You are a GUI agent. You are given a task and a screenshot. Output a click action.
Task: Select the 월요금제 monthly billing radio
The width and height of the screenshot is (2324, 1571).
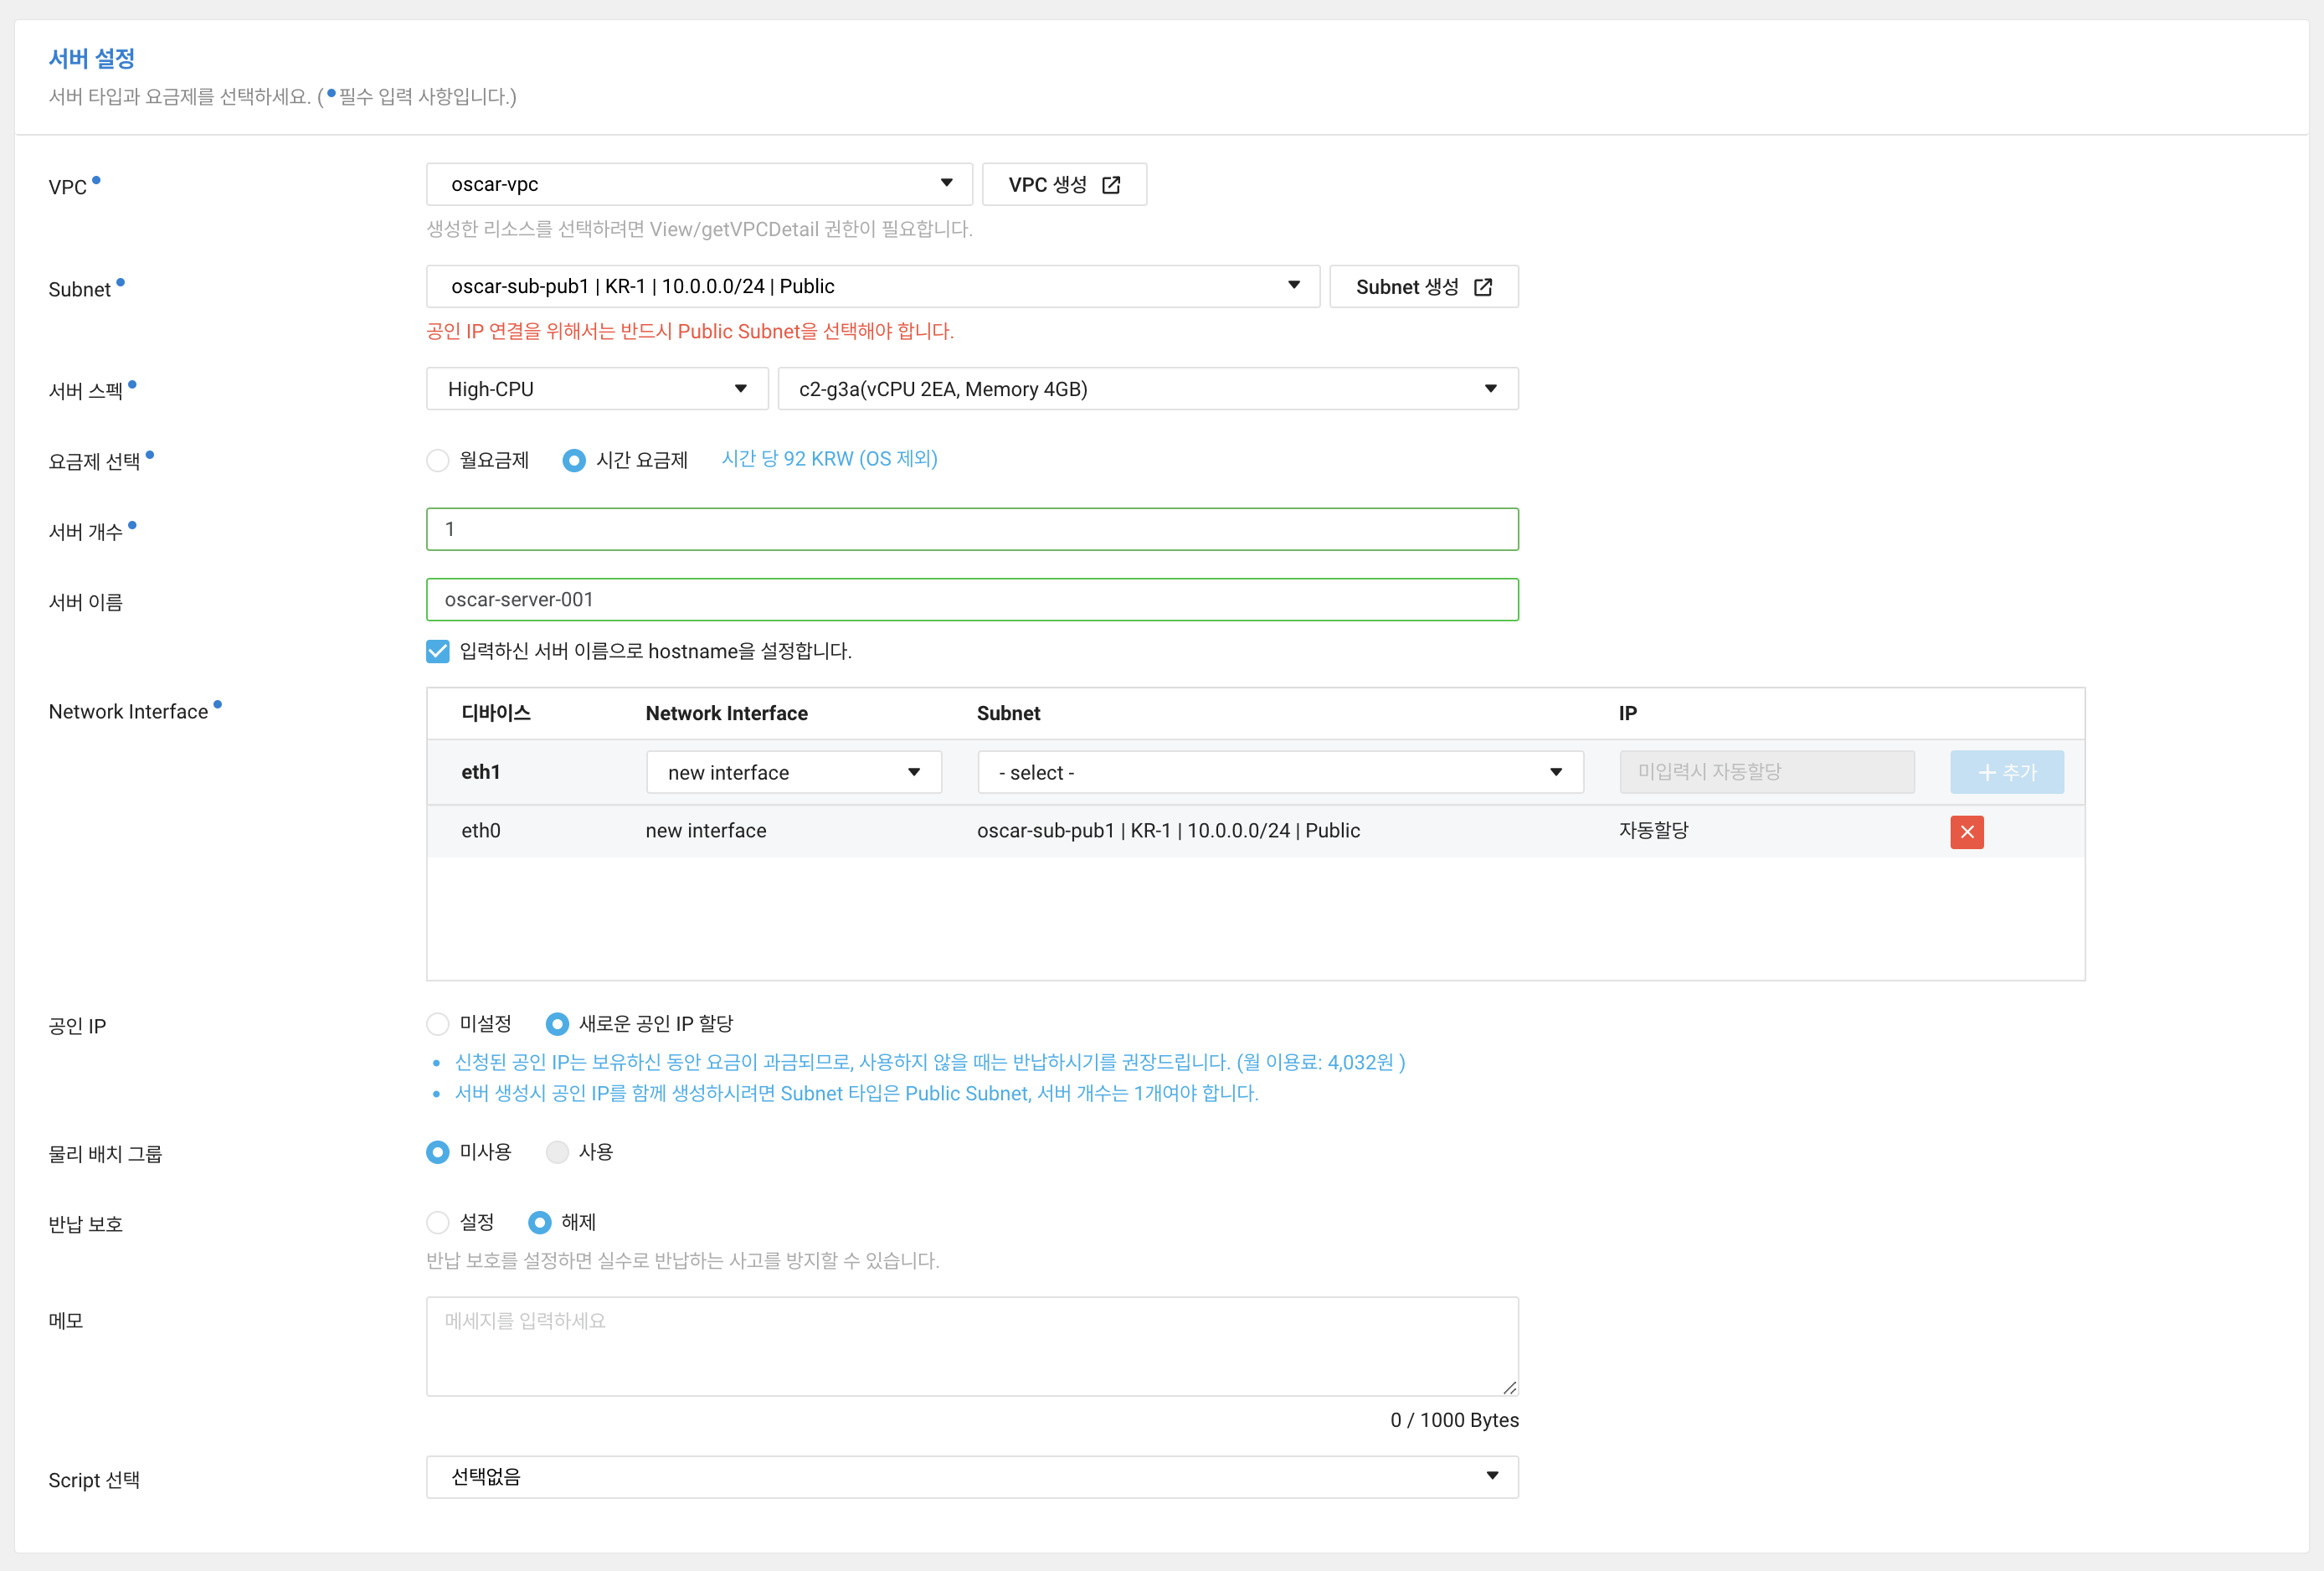pyautogui.click(x=438, y=460)
